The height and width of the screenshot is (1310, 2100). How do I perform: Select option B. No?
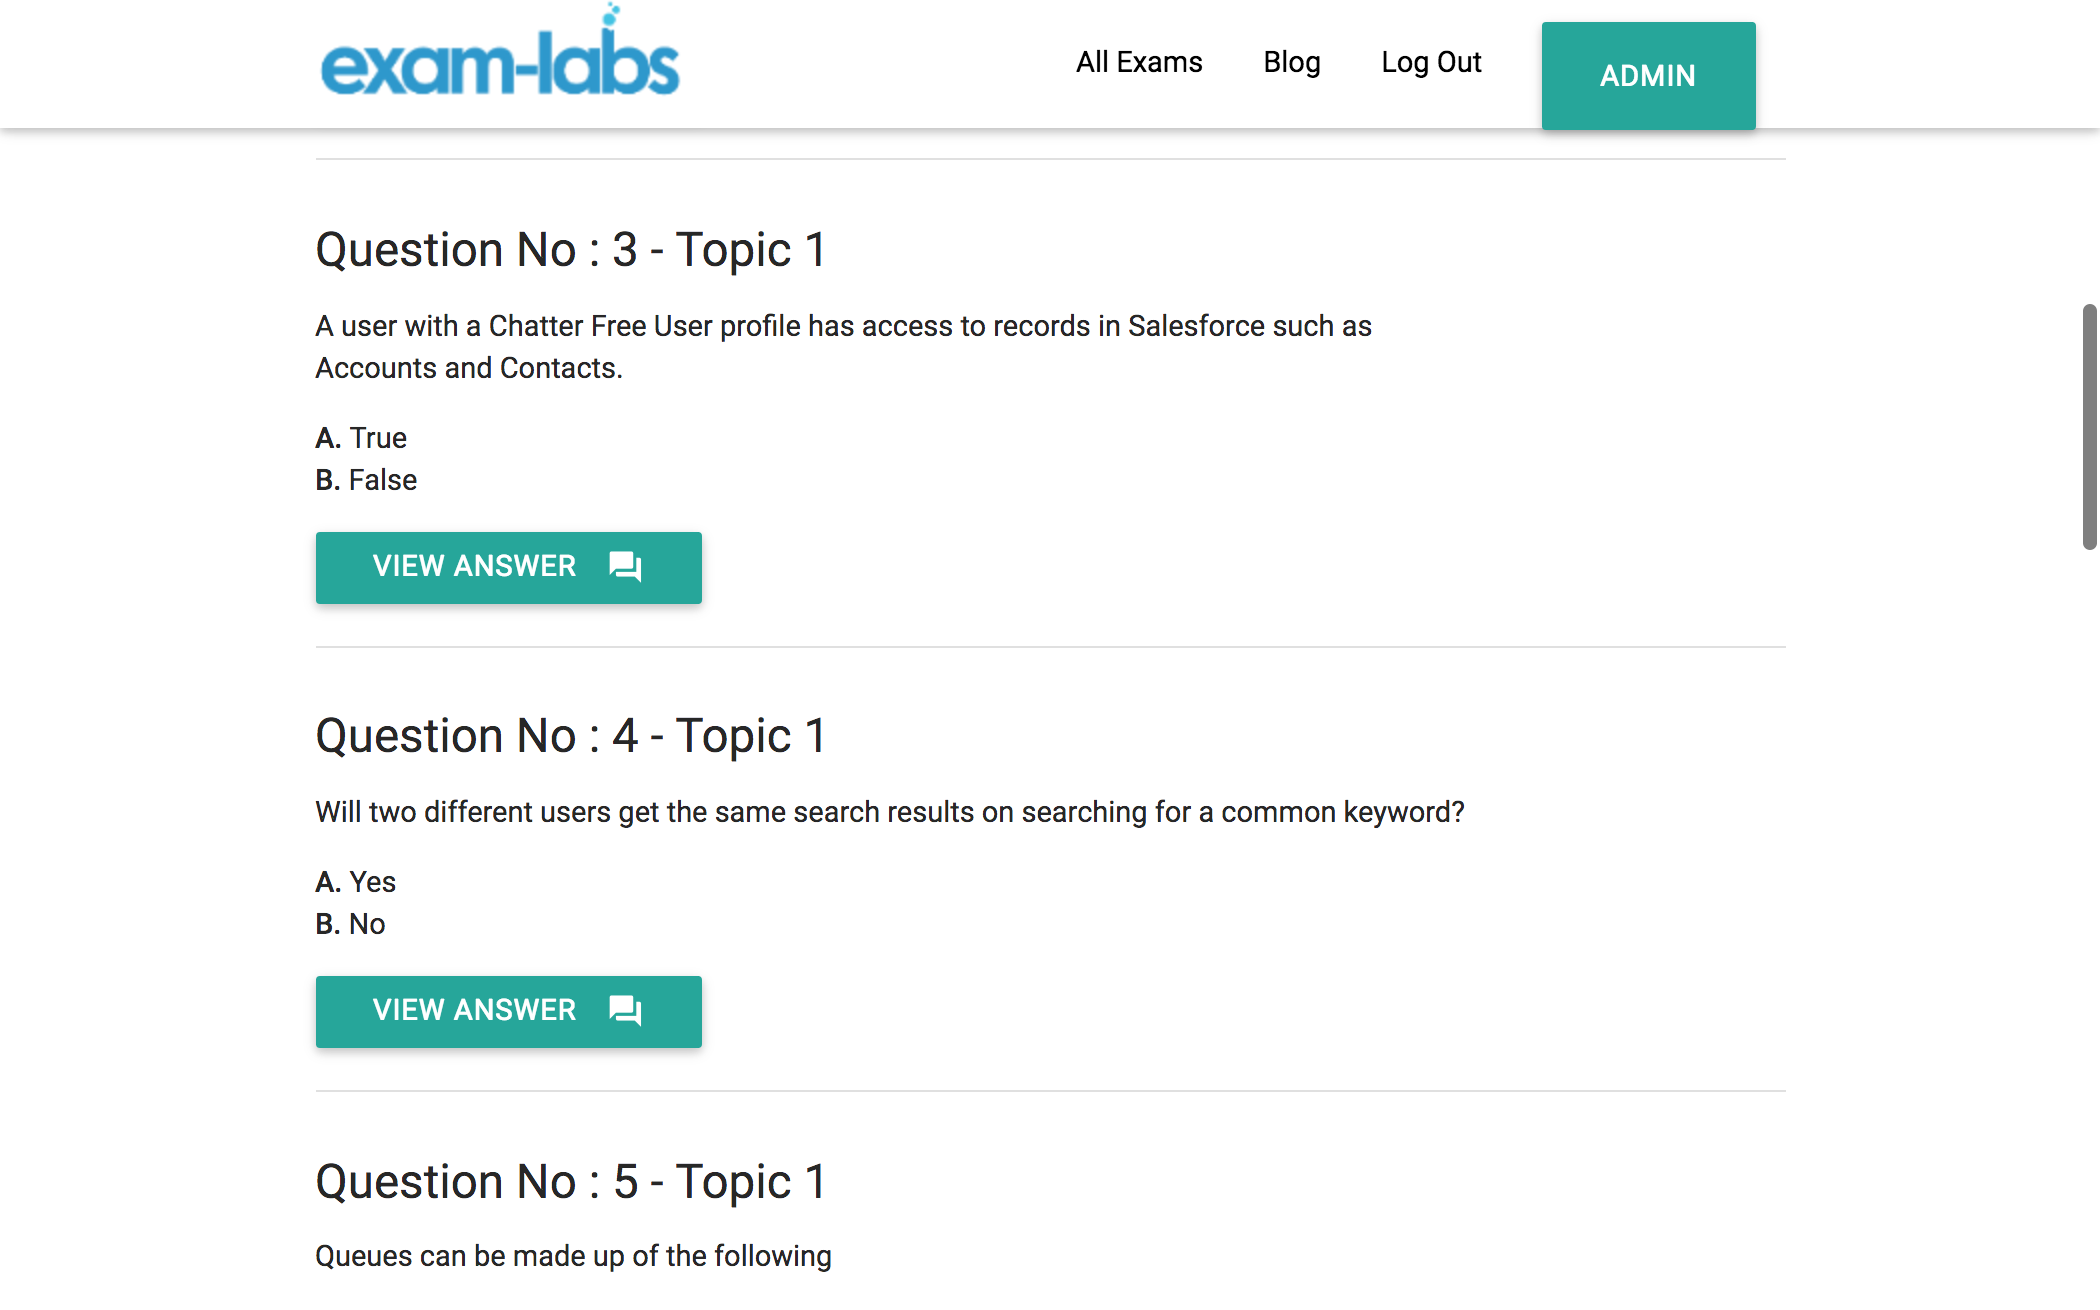click(350, 924)
